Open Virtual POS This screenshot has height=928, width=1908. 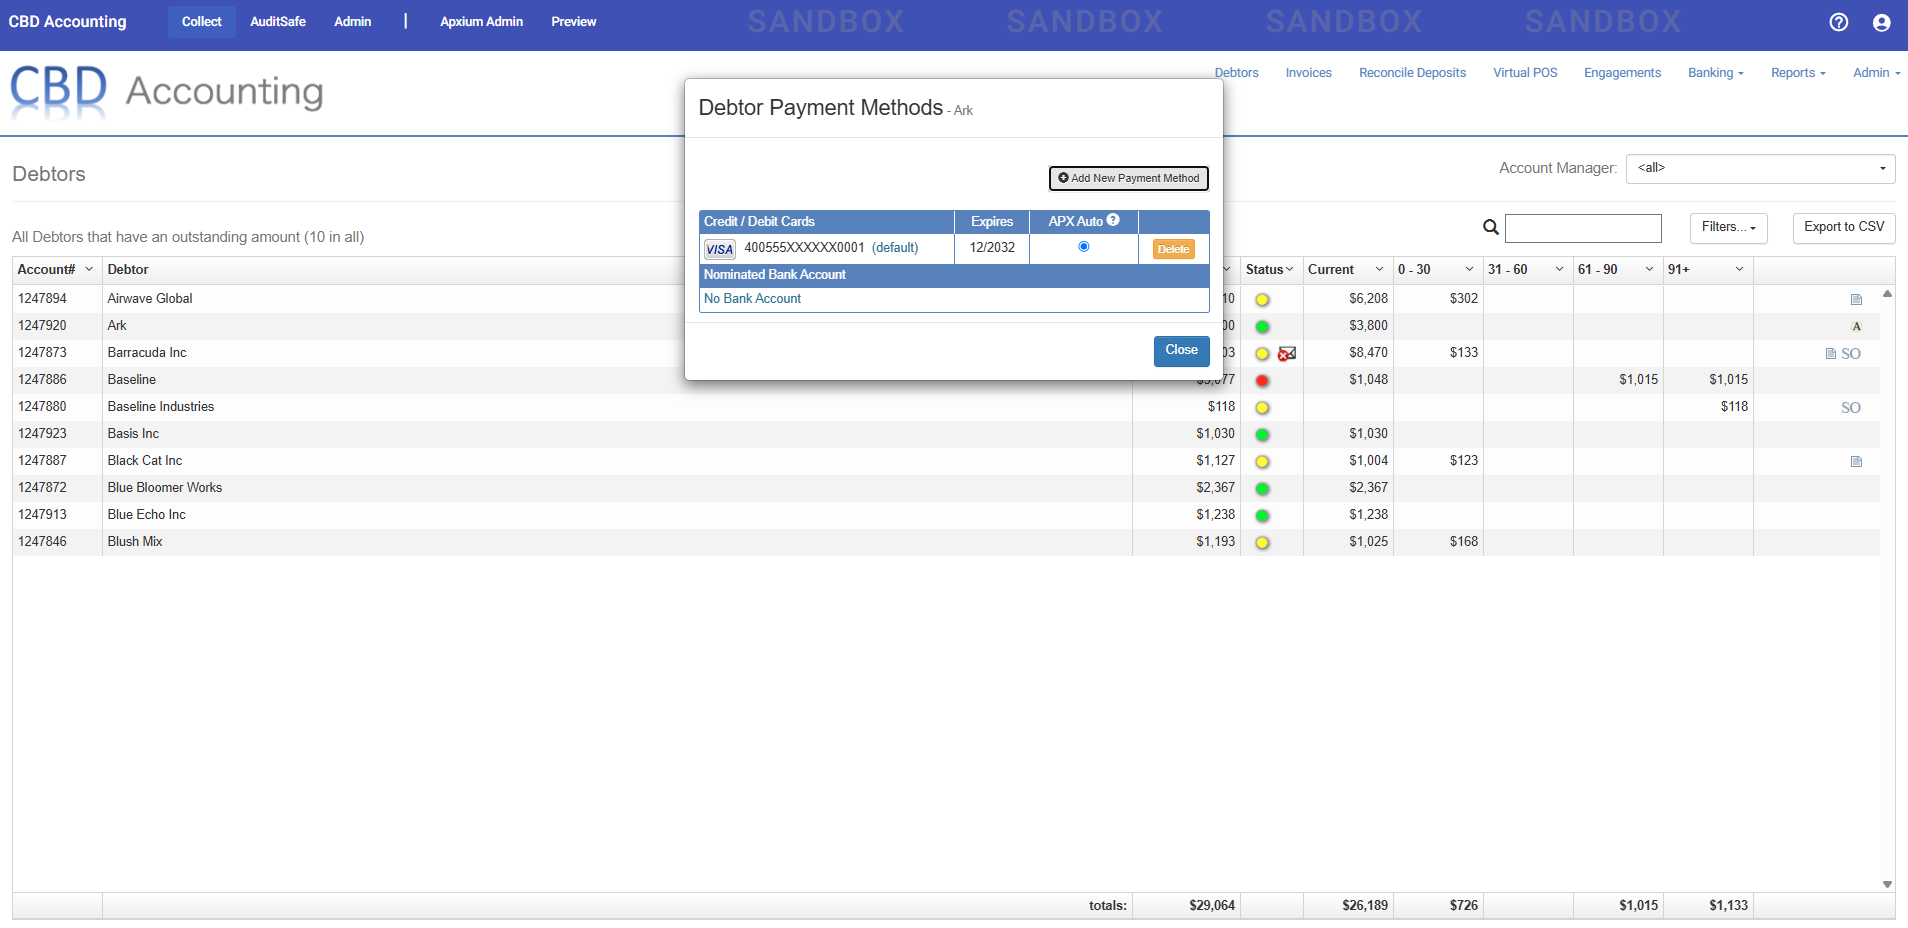(x=1525, y=73)
